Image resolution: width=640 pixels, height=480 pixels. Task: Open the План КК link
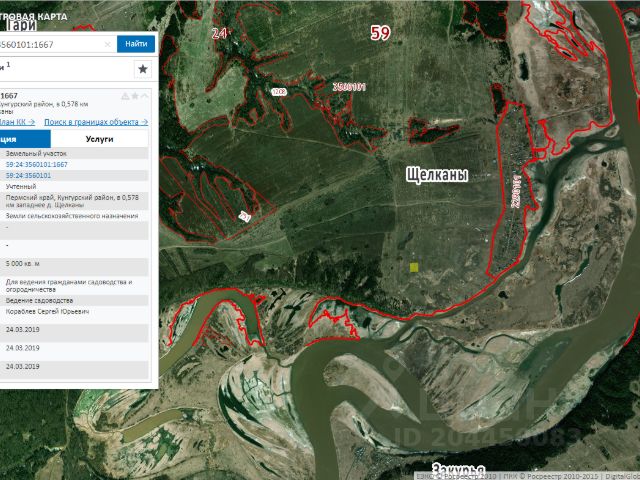[18, 121]
